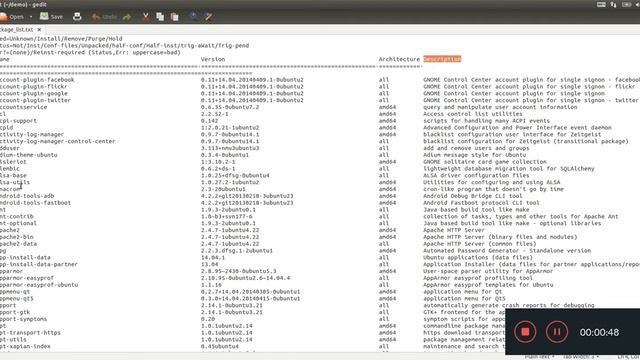
Task: Click version 2.2.3.dfsg.1-2ubuntu1
Action: (x=237, y=251)
